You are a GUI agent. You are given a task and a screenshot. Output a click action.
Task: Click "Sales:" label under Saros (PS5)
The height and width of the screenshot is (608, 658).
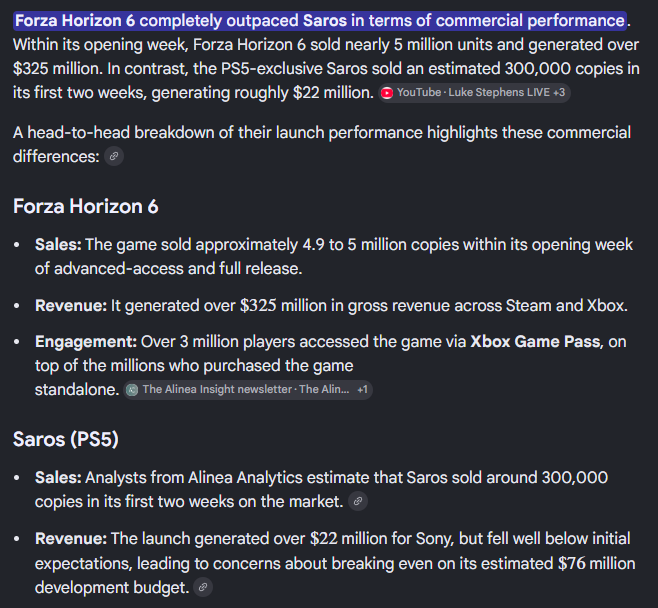pos(58,478)
